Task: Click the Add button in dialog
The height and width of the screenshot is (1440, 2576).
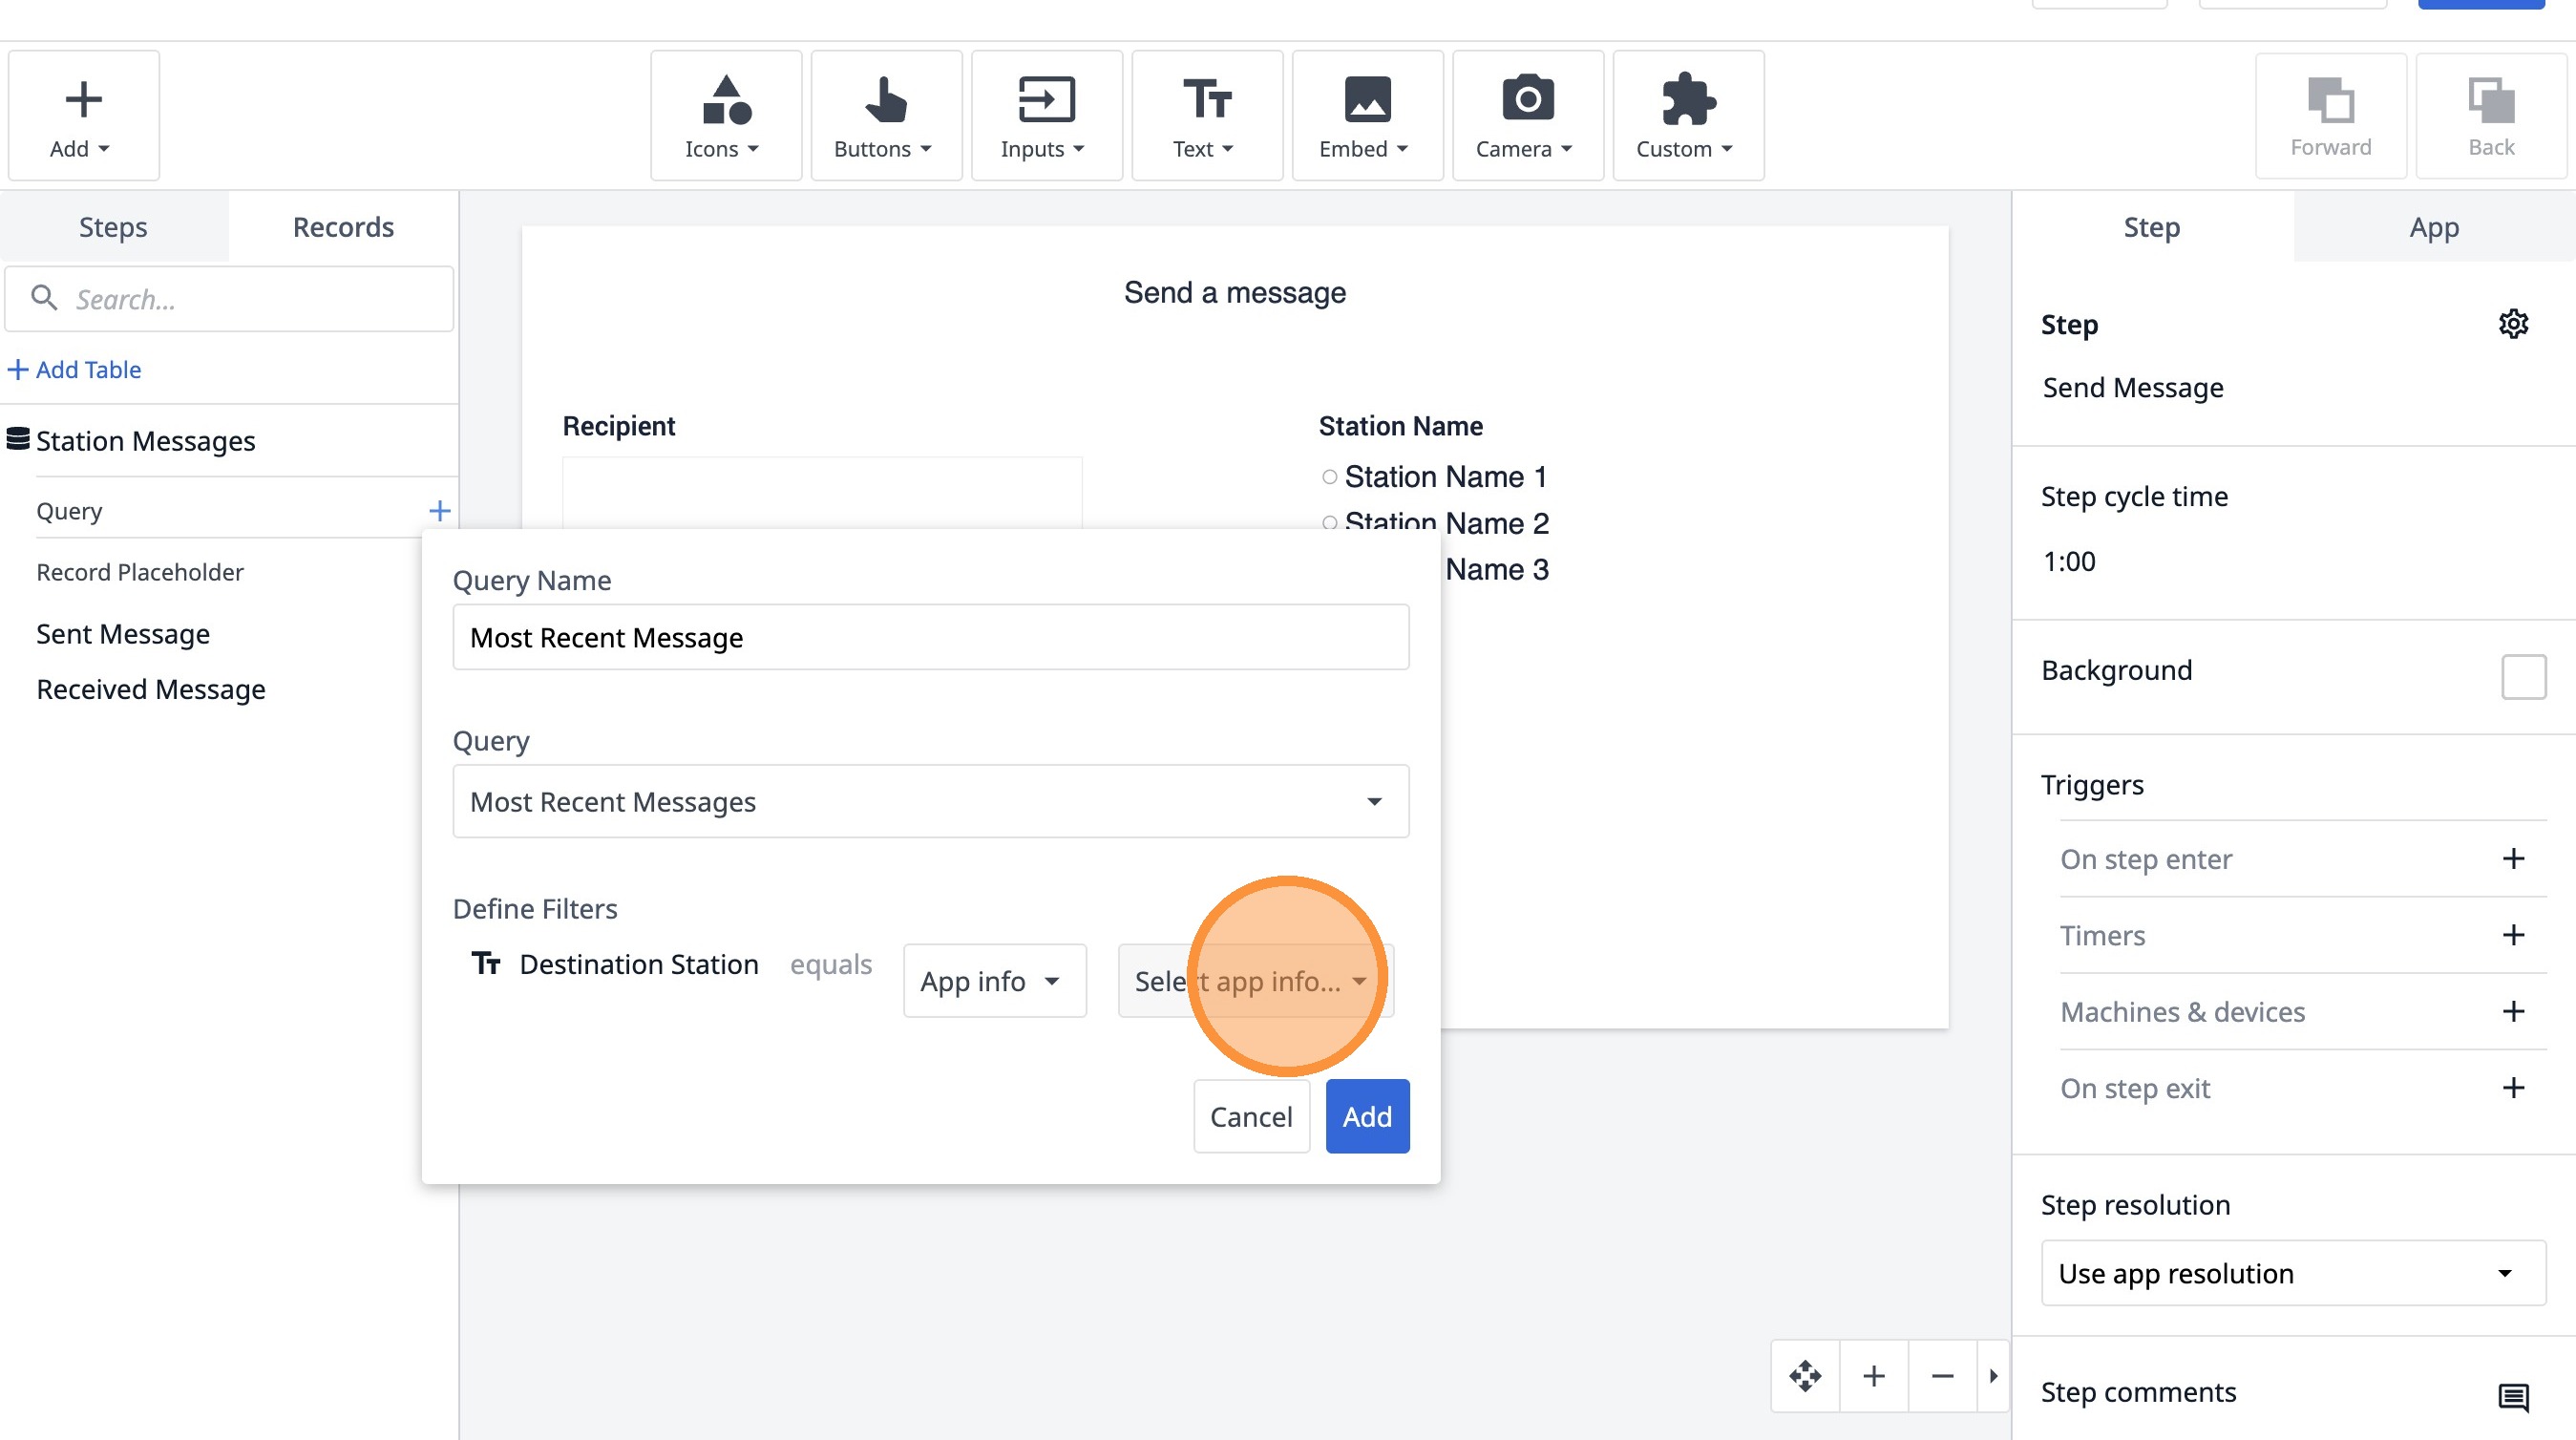Action: [x=1366, y=1116]
